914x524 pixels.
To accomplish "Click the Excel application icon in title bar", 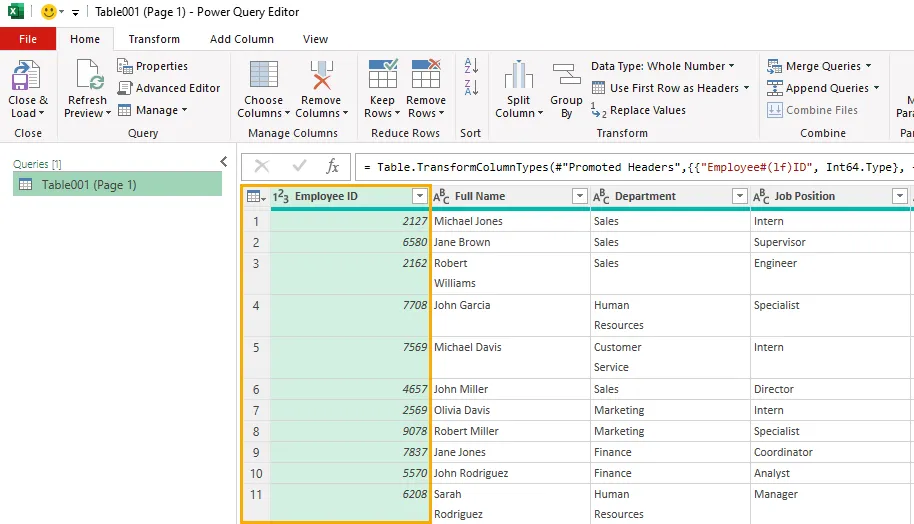I will 16,12.
